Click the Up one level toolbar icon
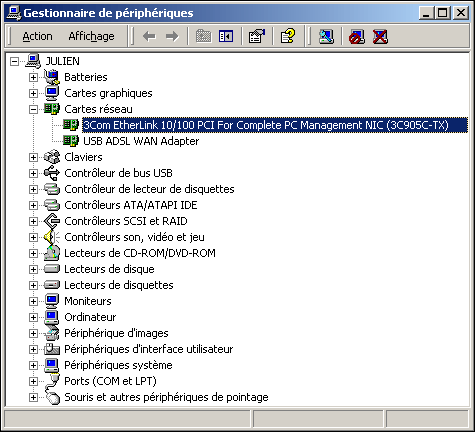This screenshot has height=432, width=475. coord(203,36)
